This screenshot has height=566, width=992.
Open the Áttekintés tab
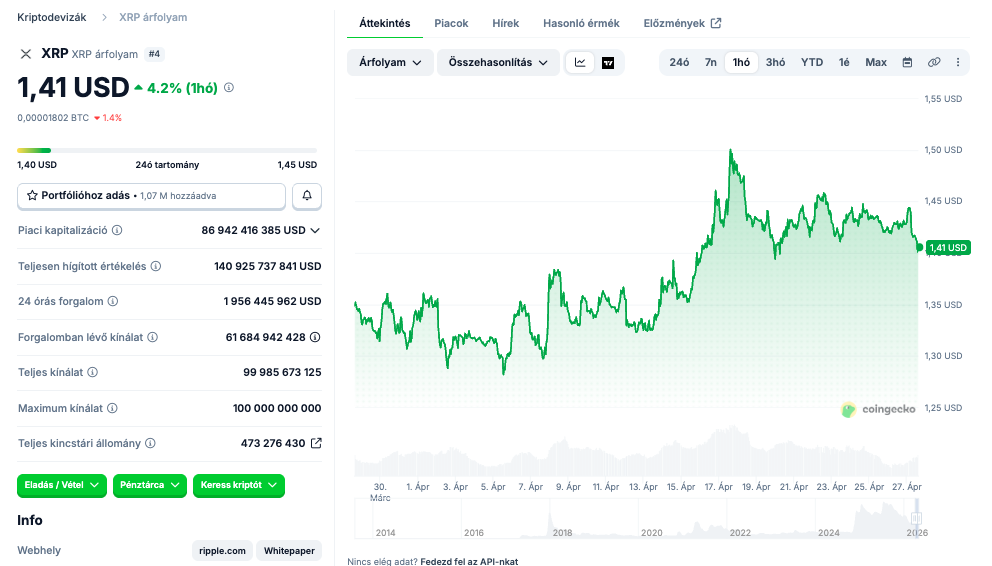pyautogui.click(x=385, y=23)
